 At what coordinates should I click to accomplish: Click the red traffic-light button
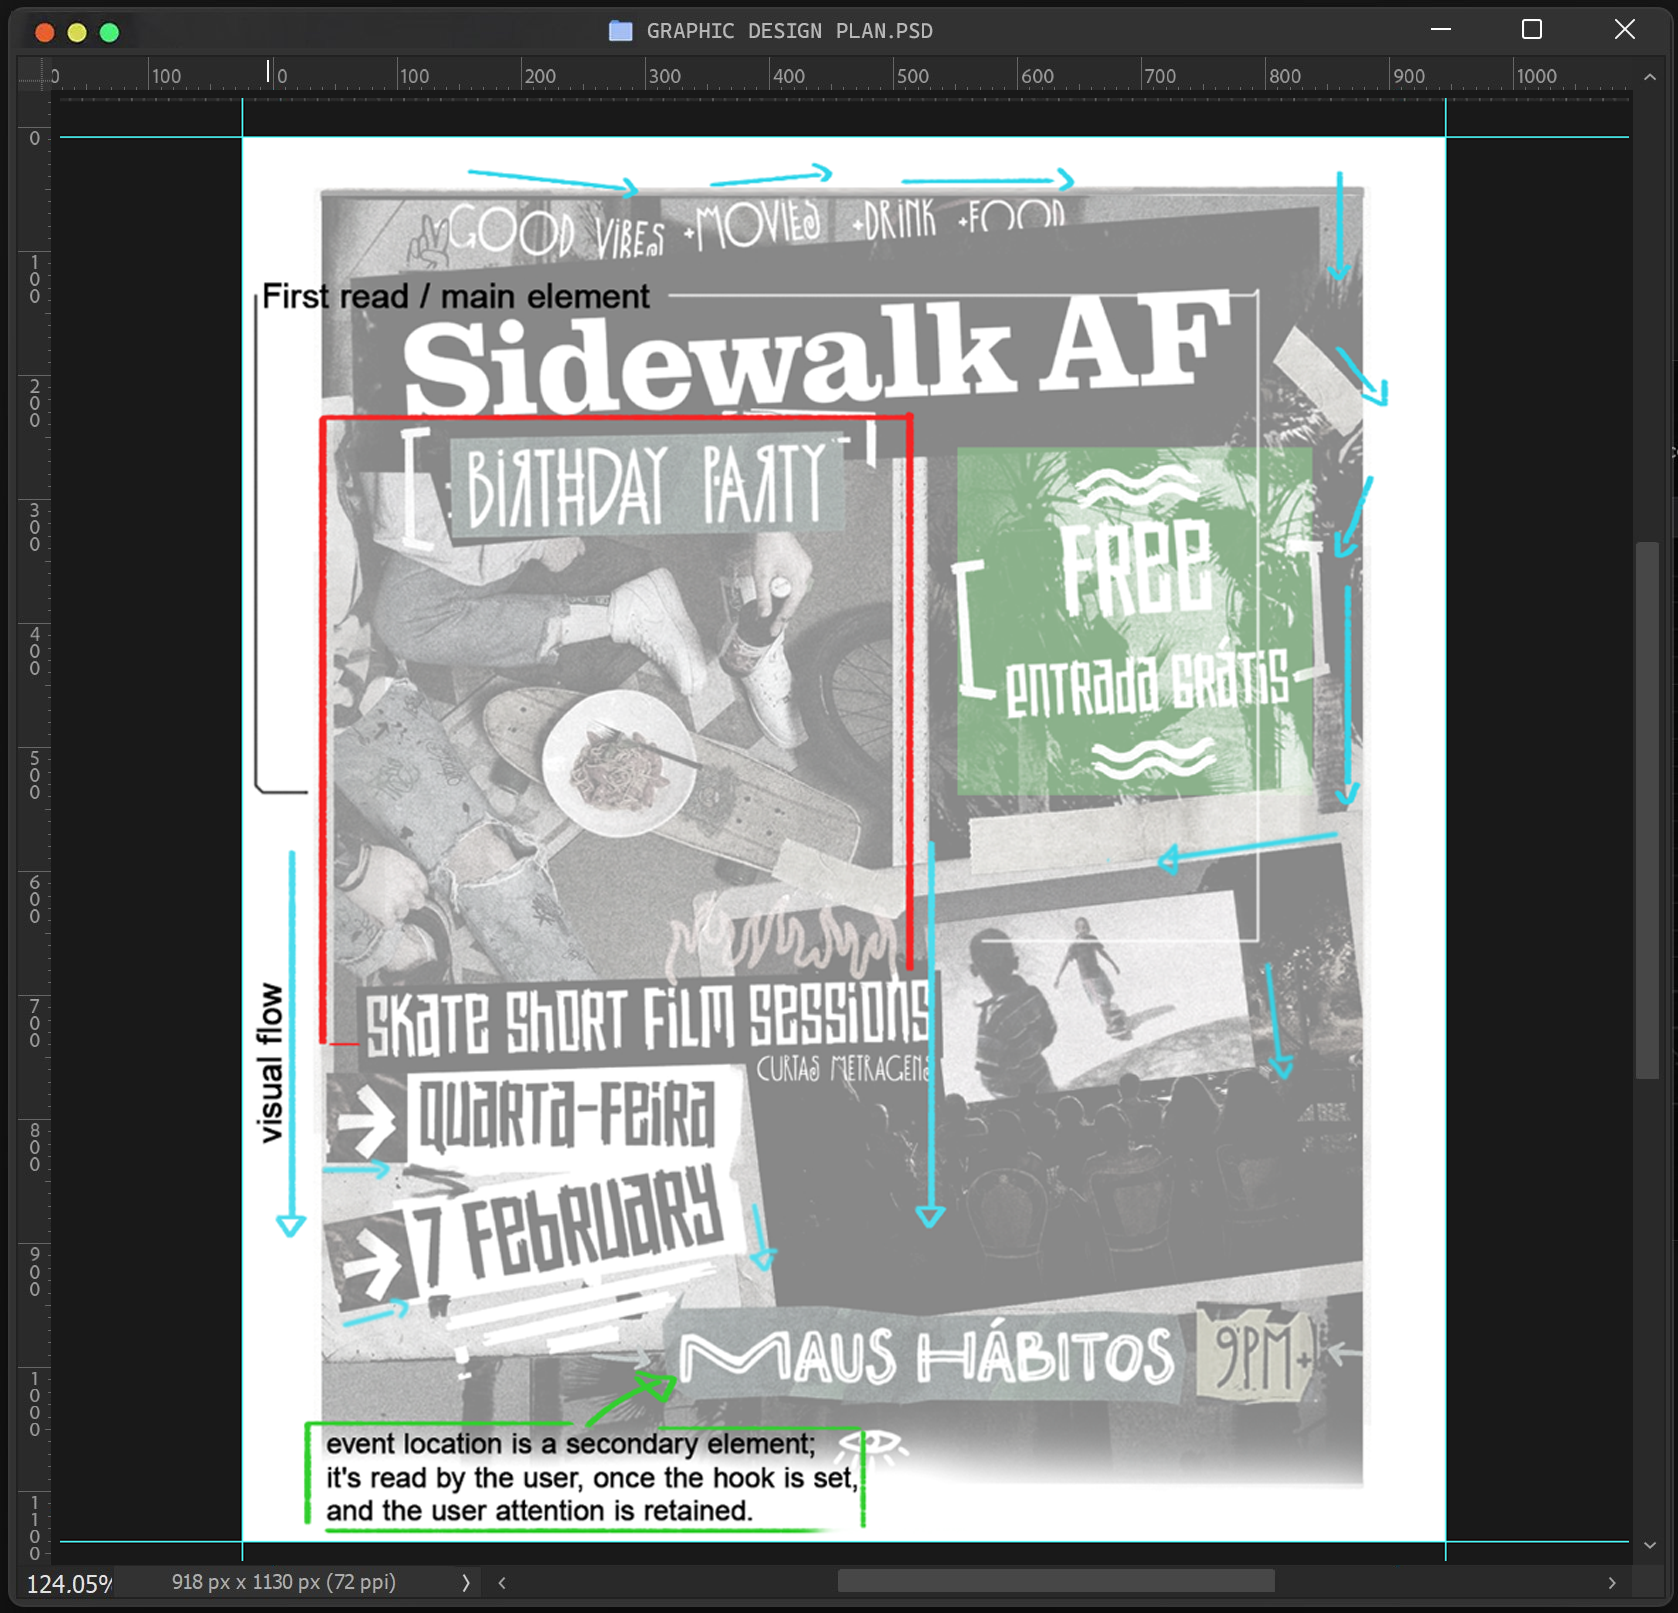pos(44,32)
